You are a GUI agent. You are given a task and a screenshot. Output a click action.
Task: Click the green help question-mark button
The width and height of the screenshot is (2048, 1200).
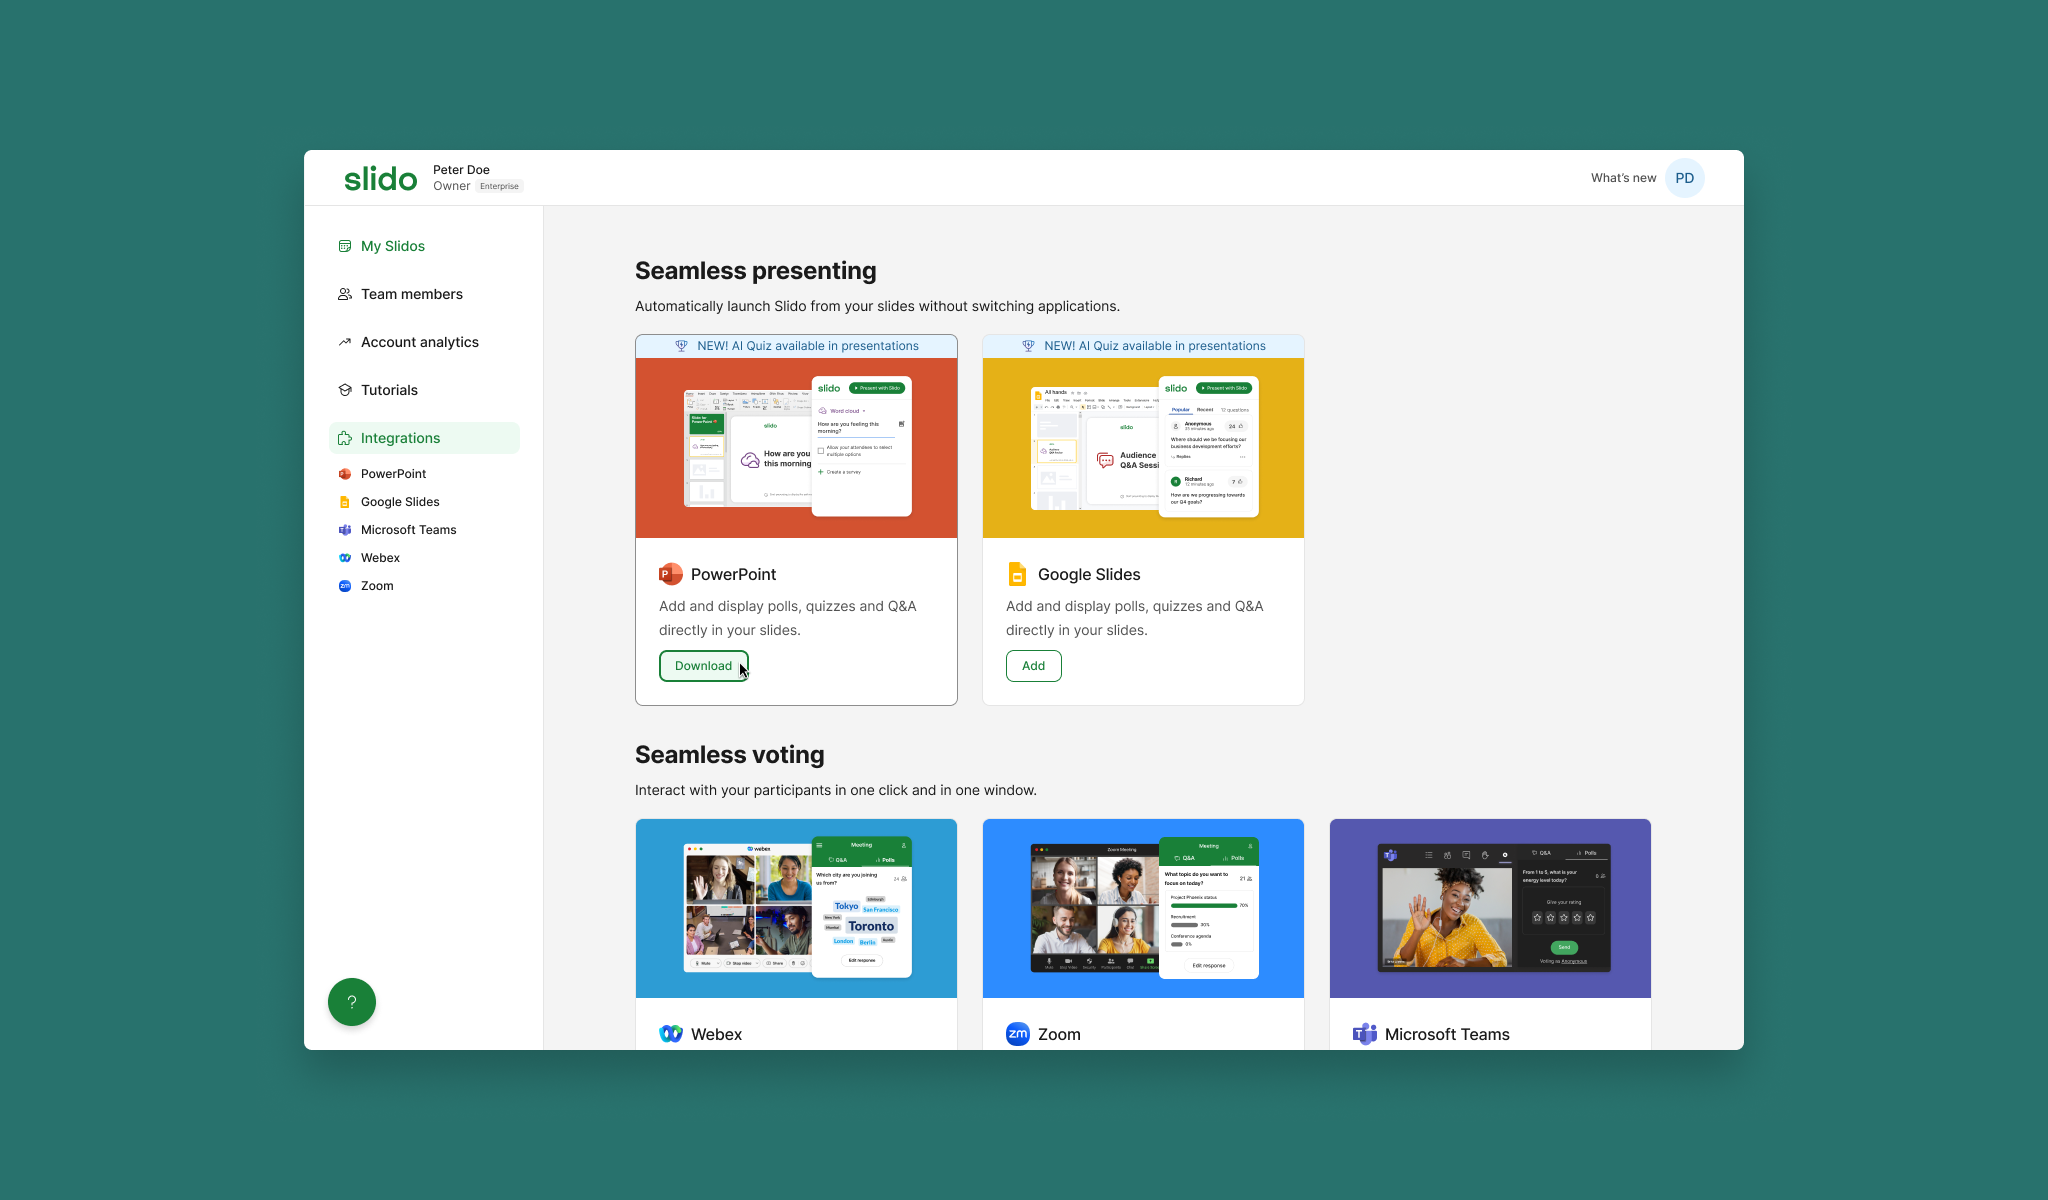(x=352, y=1002)
